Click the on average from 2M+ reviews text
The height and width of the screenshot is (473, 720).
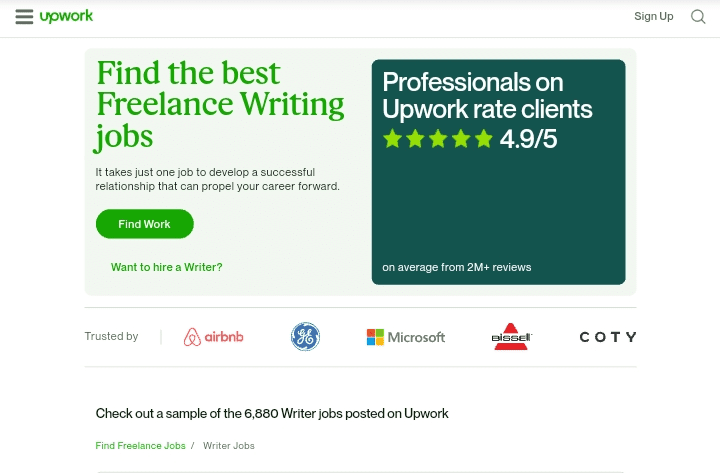tap(456, 267)
